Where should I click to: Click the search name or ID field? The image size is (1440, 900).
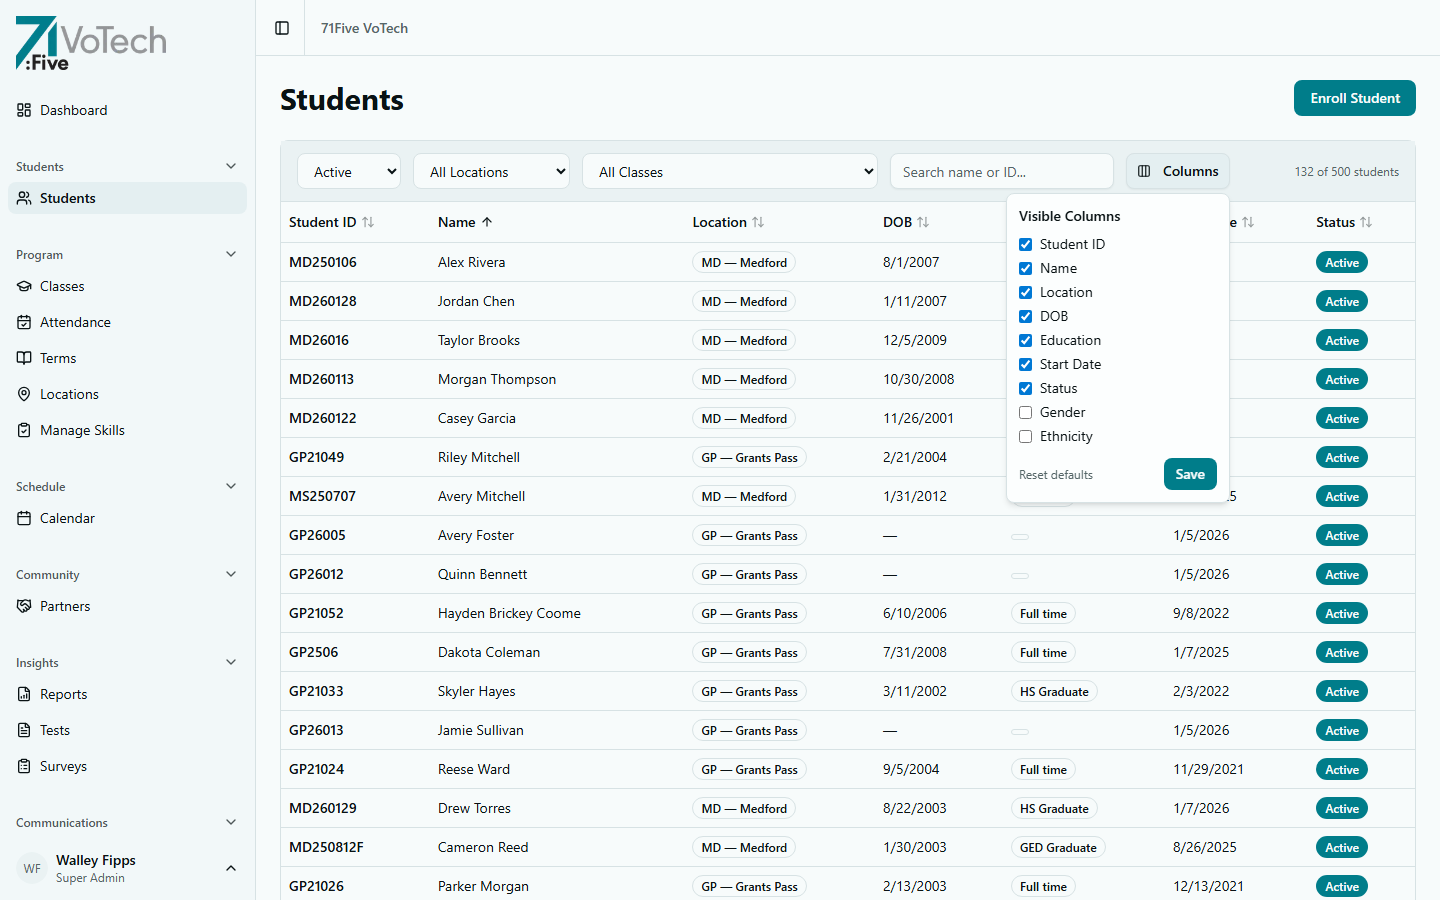pyautogui.click(x=1001, y=171)
